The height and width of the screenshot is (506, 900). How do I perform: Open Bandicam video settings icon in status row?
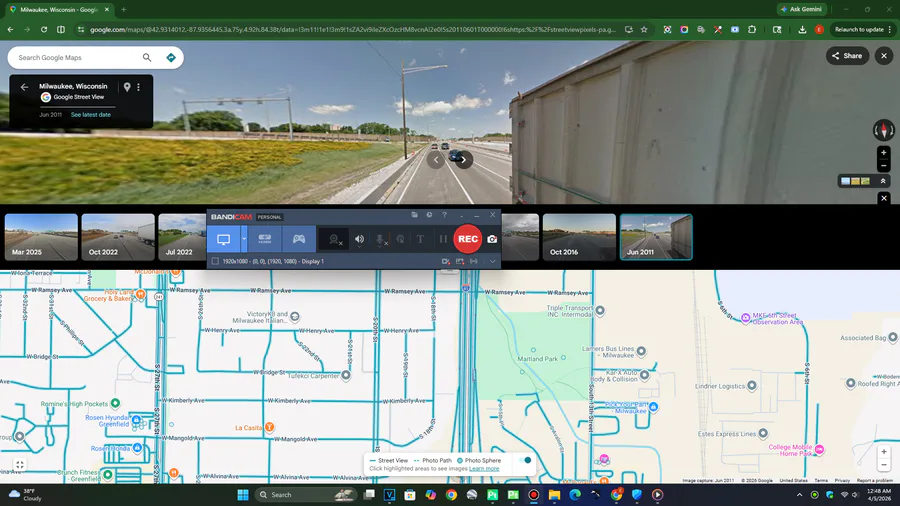(445, 261)
